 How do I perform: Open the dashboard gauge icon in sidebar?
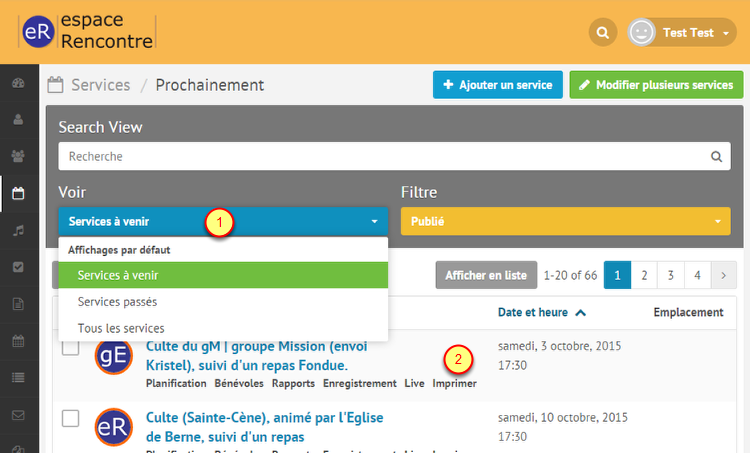18,83
